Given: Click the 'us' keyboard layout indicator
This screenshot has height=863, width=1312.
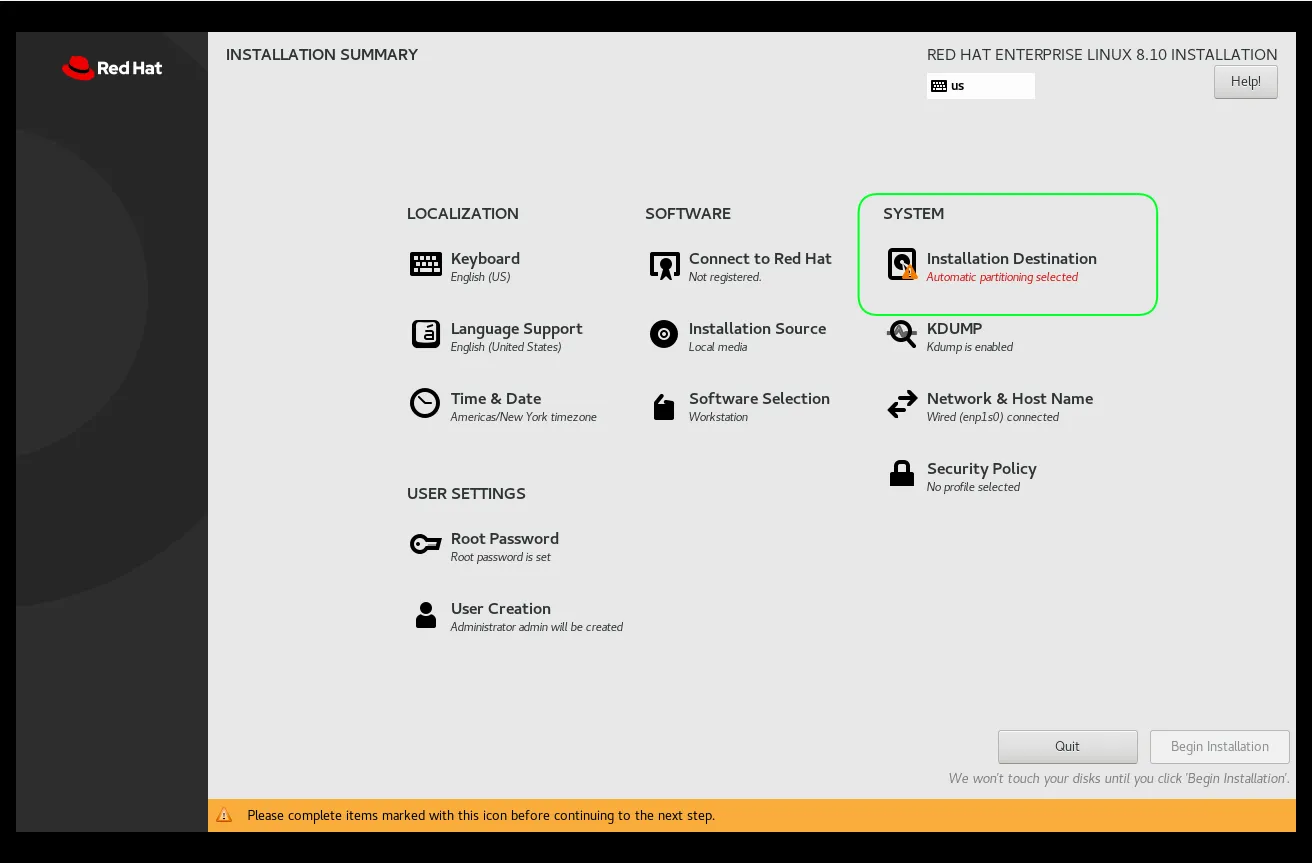Looking at the screenshot, I should pos(981,86).
